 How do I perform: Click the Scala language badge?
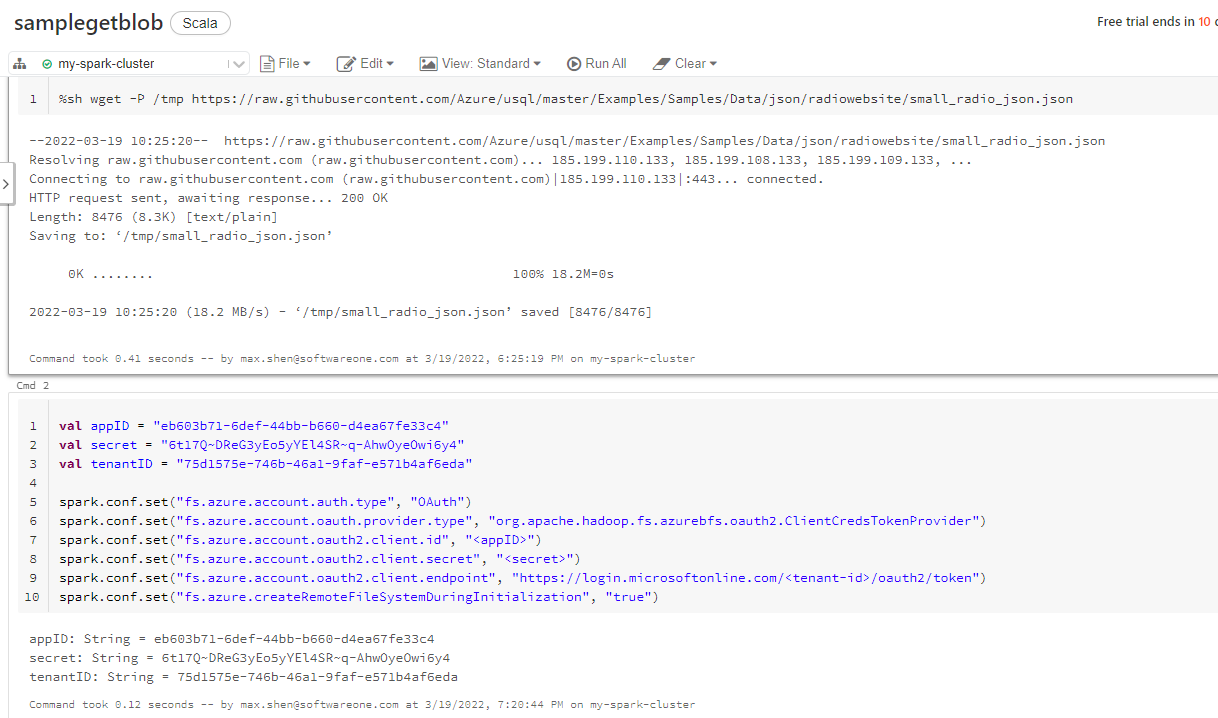[200, 22]
